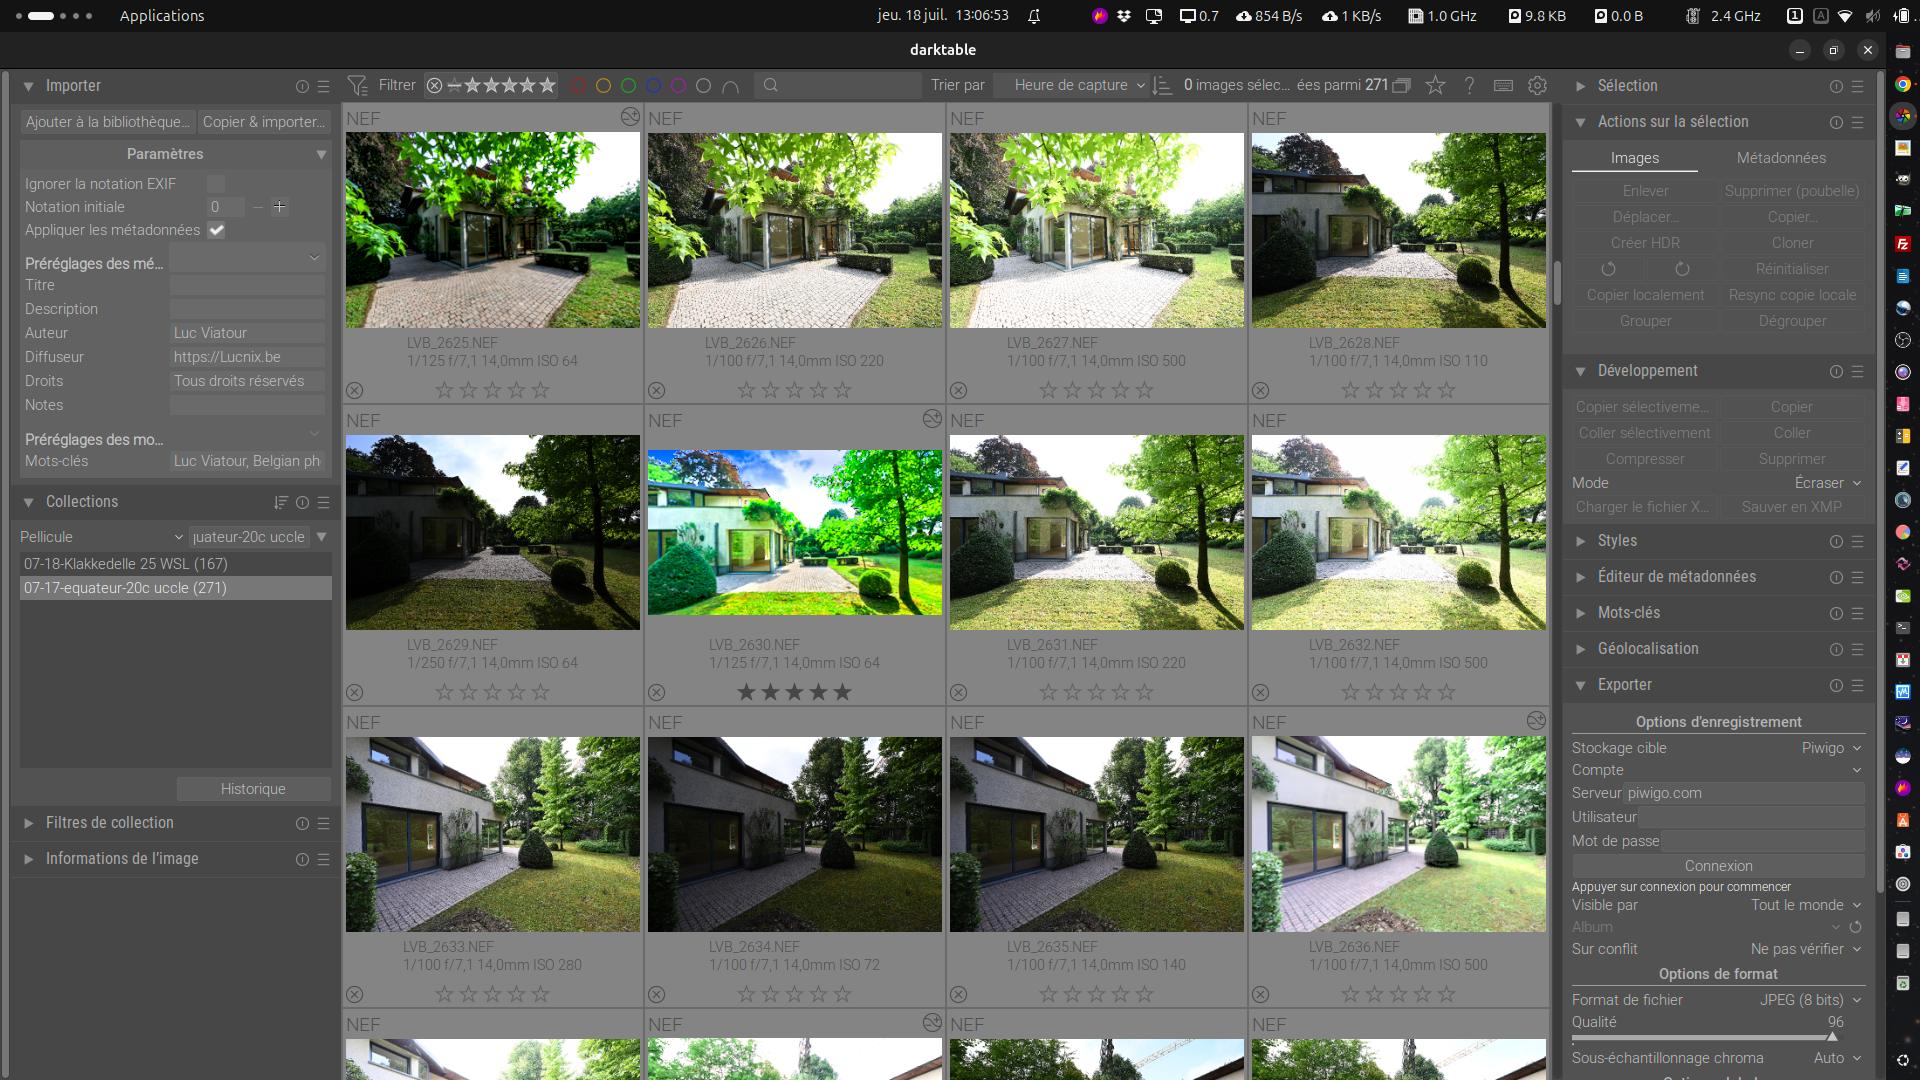The height and width of the screenshot is (1080, 1920).
Task: Toggle sort order direction icon
Action: (x=1162, y=86)
